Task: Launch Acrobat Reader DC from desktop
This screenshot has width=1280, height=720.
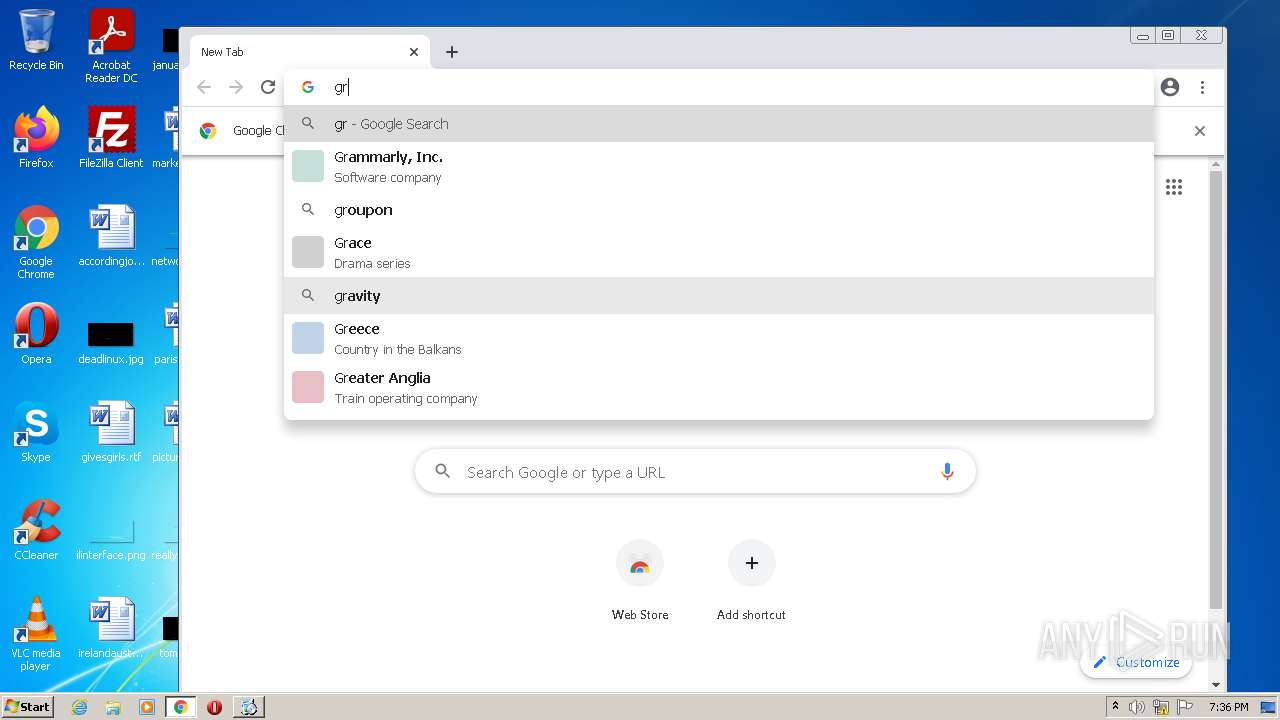Action: tap(111, 45)
